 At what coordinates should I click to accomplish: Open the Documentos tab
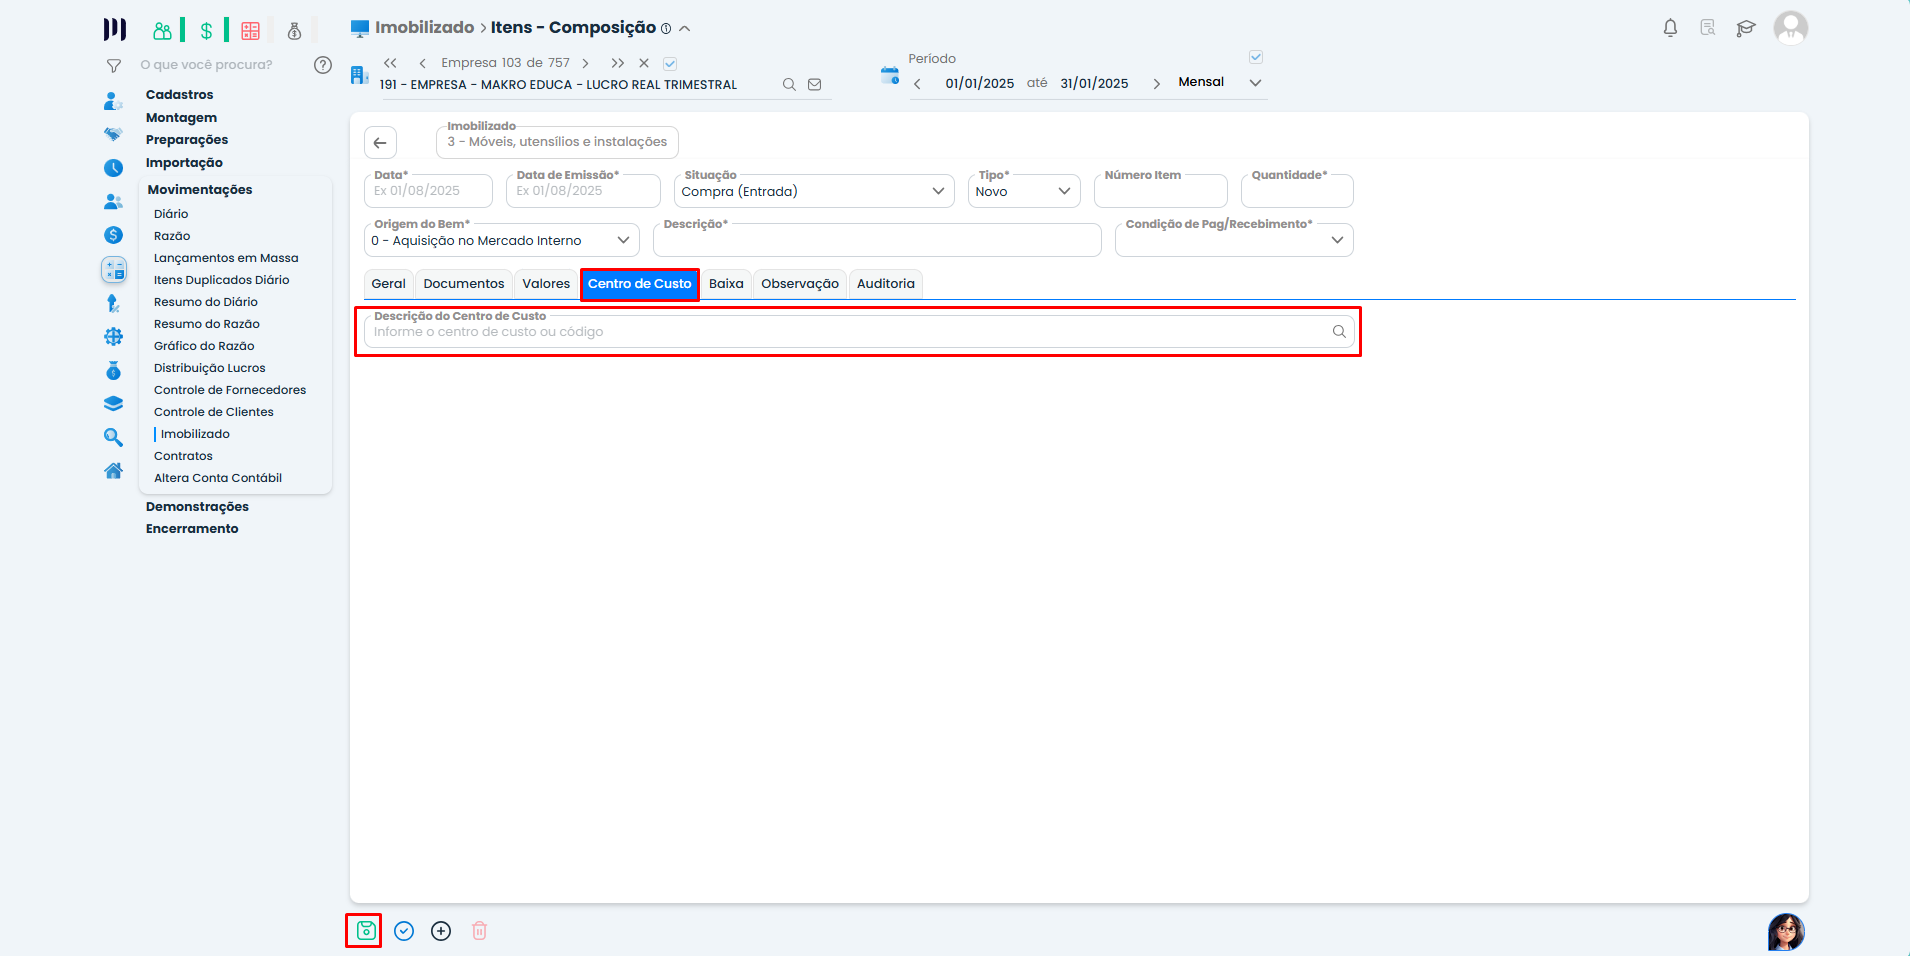point(464,284)
